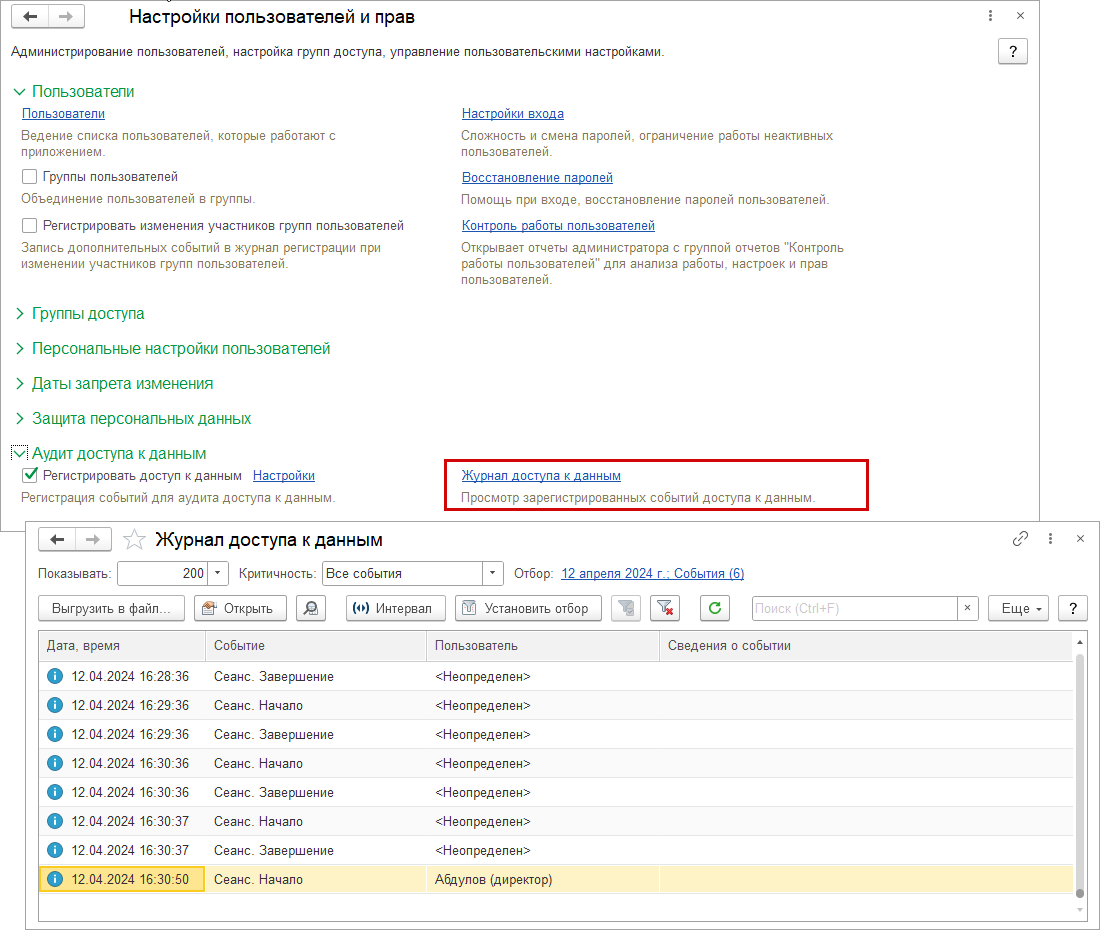Refresh the access journal with green arrow

coord(715,608)
